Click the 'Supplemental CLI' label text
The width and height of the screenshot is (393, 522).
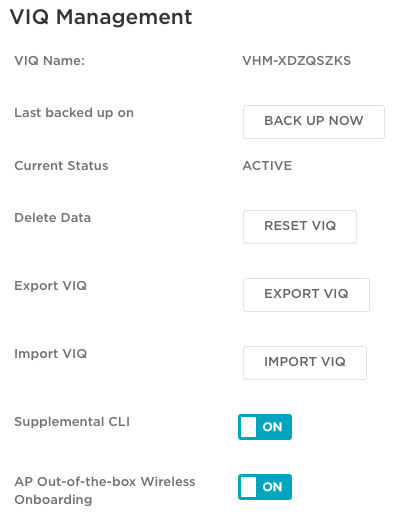point(72,422)
